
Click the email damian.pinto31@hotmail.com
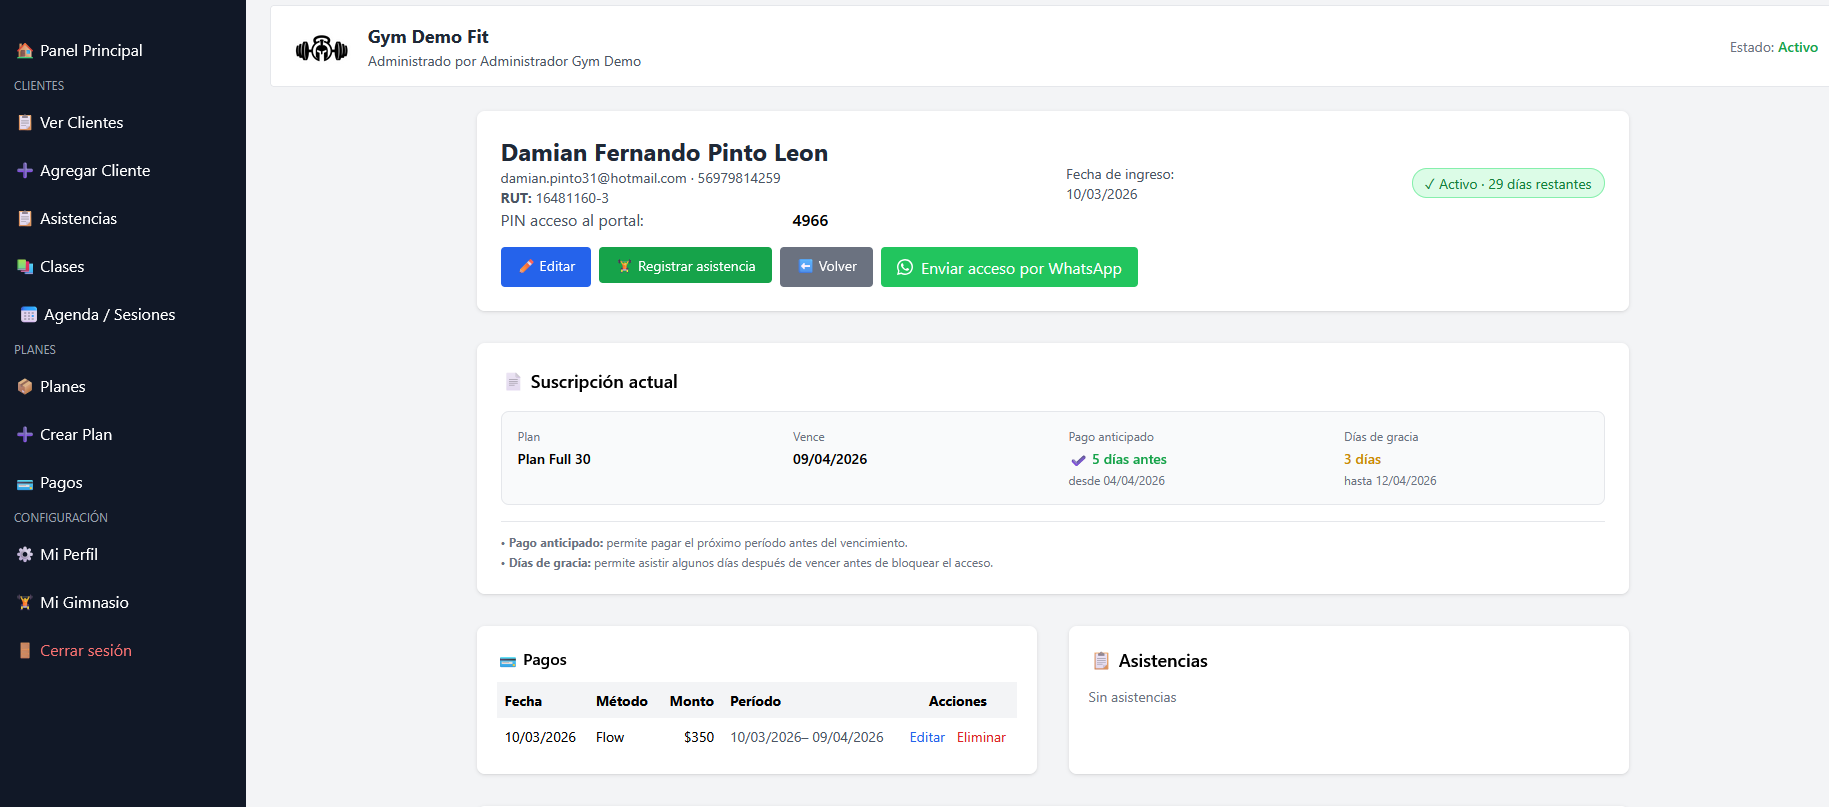click(x=593, y=179)
